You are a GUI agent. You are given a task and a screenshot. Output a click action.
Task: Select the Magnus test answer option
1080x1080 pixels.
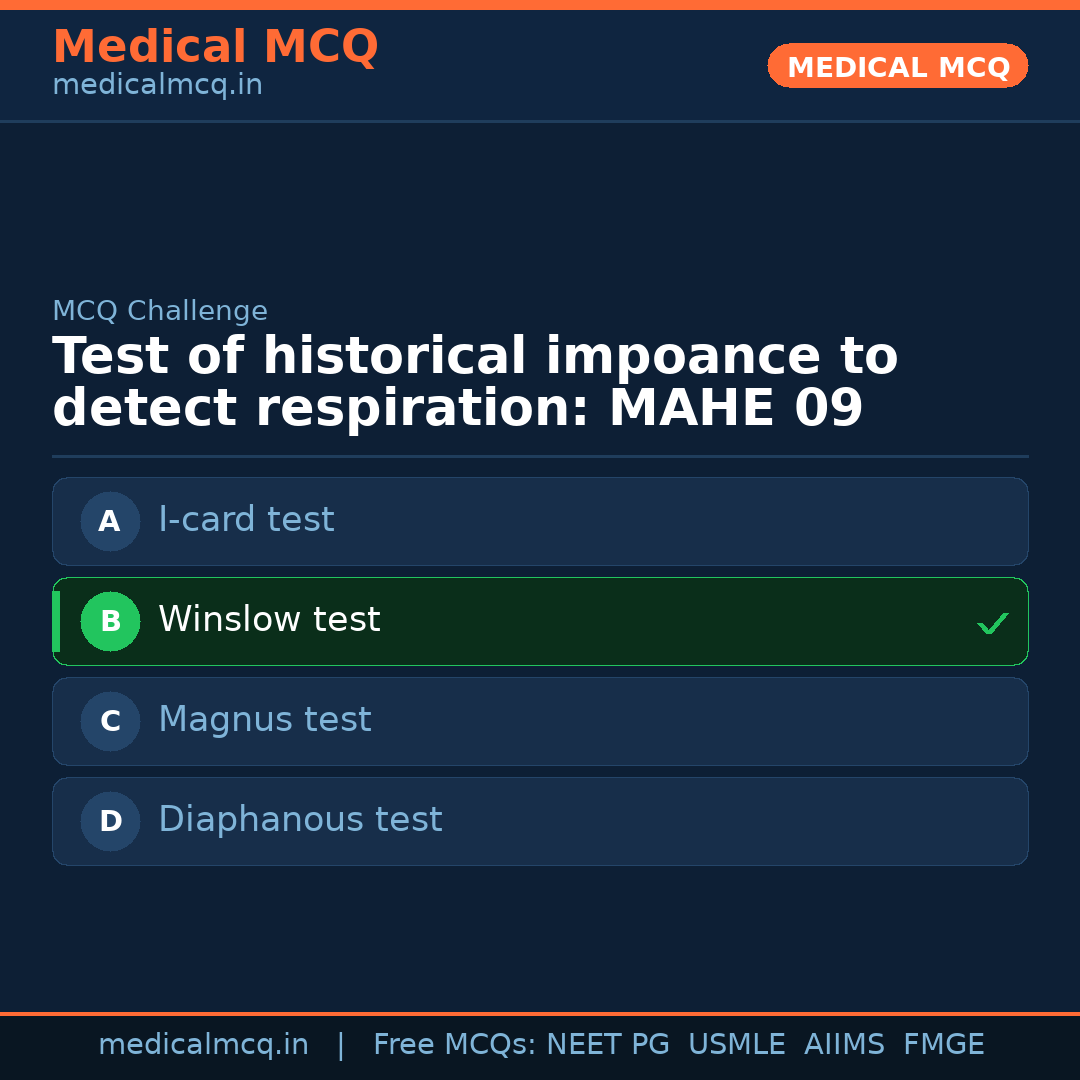(x=540, y=721)
